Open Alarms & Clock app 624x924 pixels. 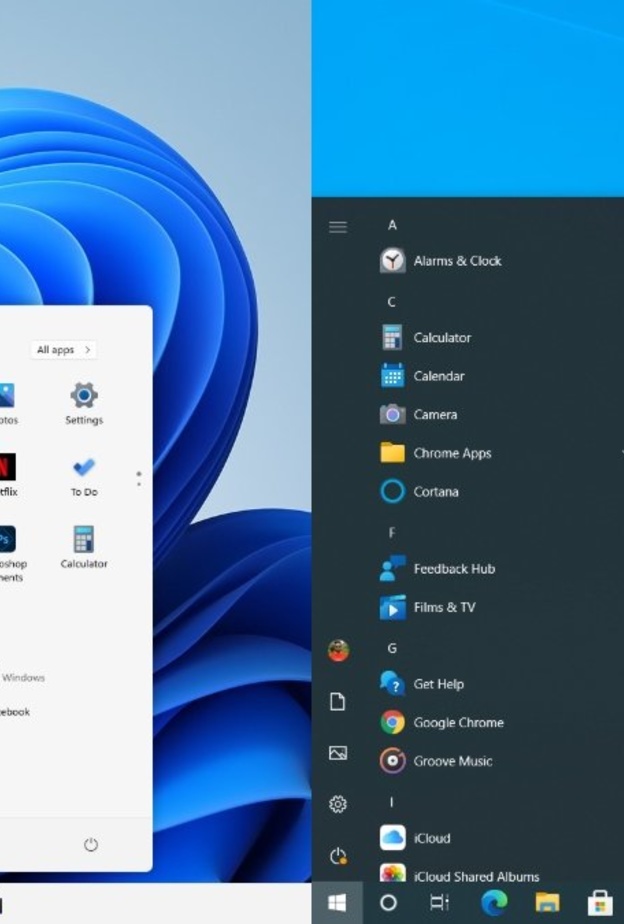tap(456, 261)
